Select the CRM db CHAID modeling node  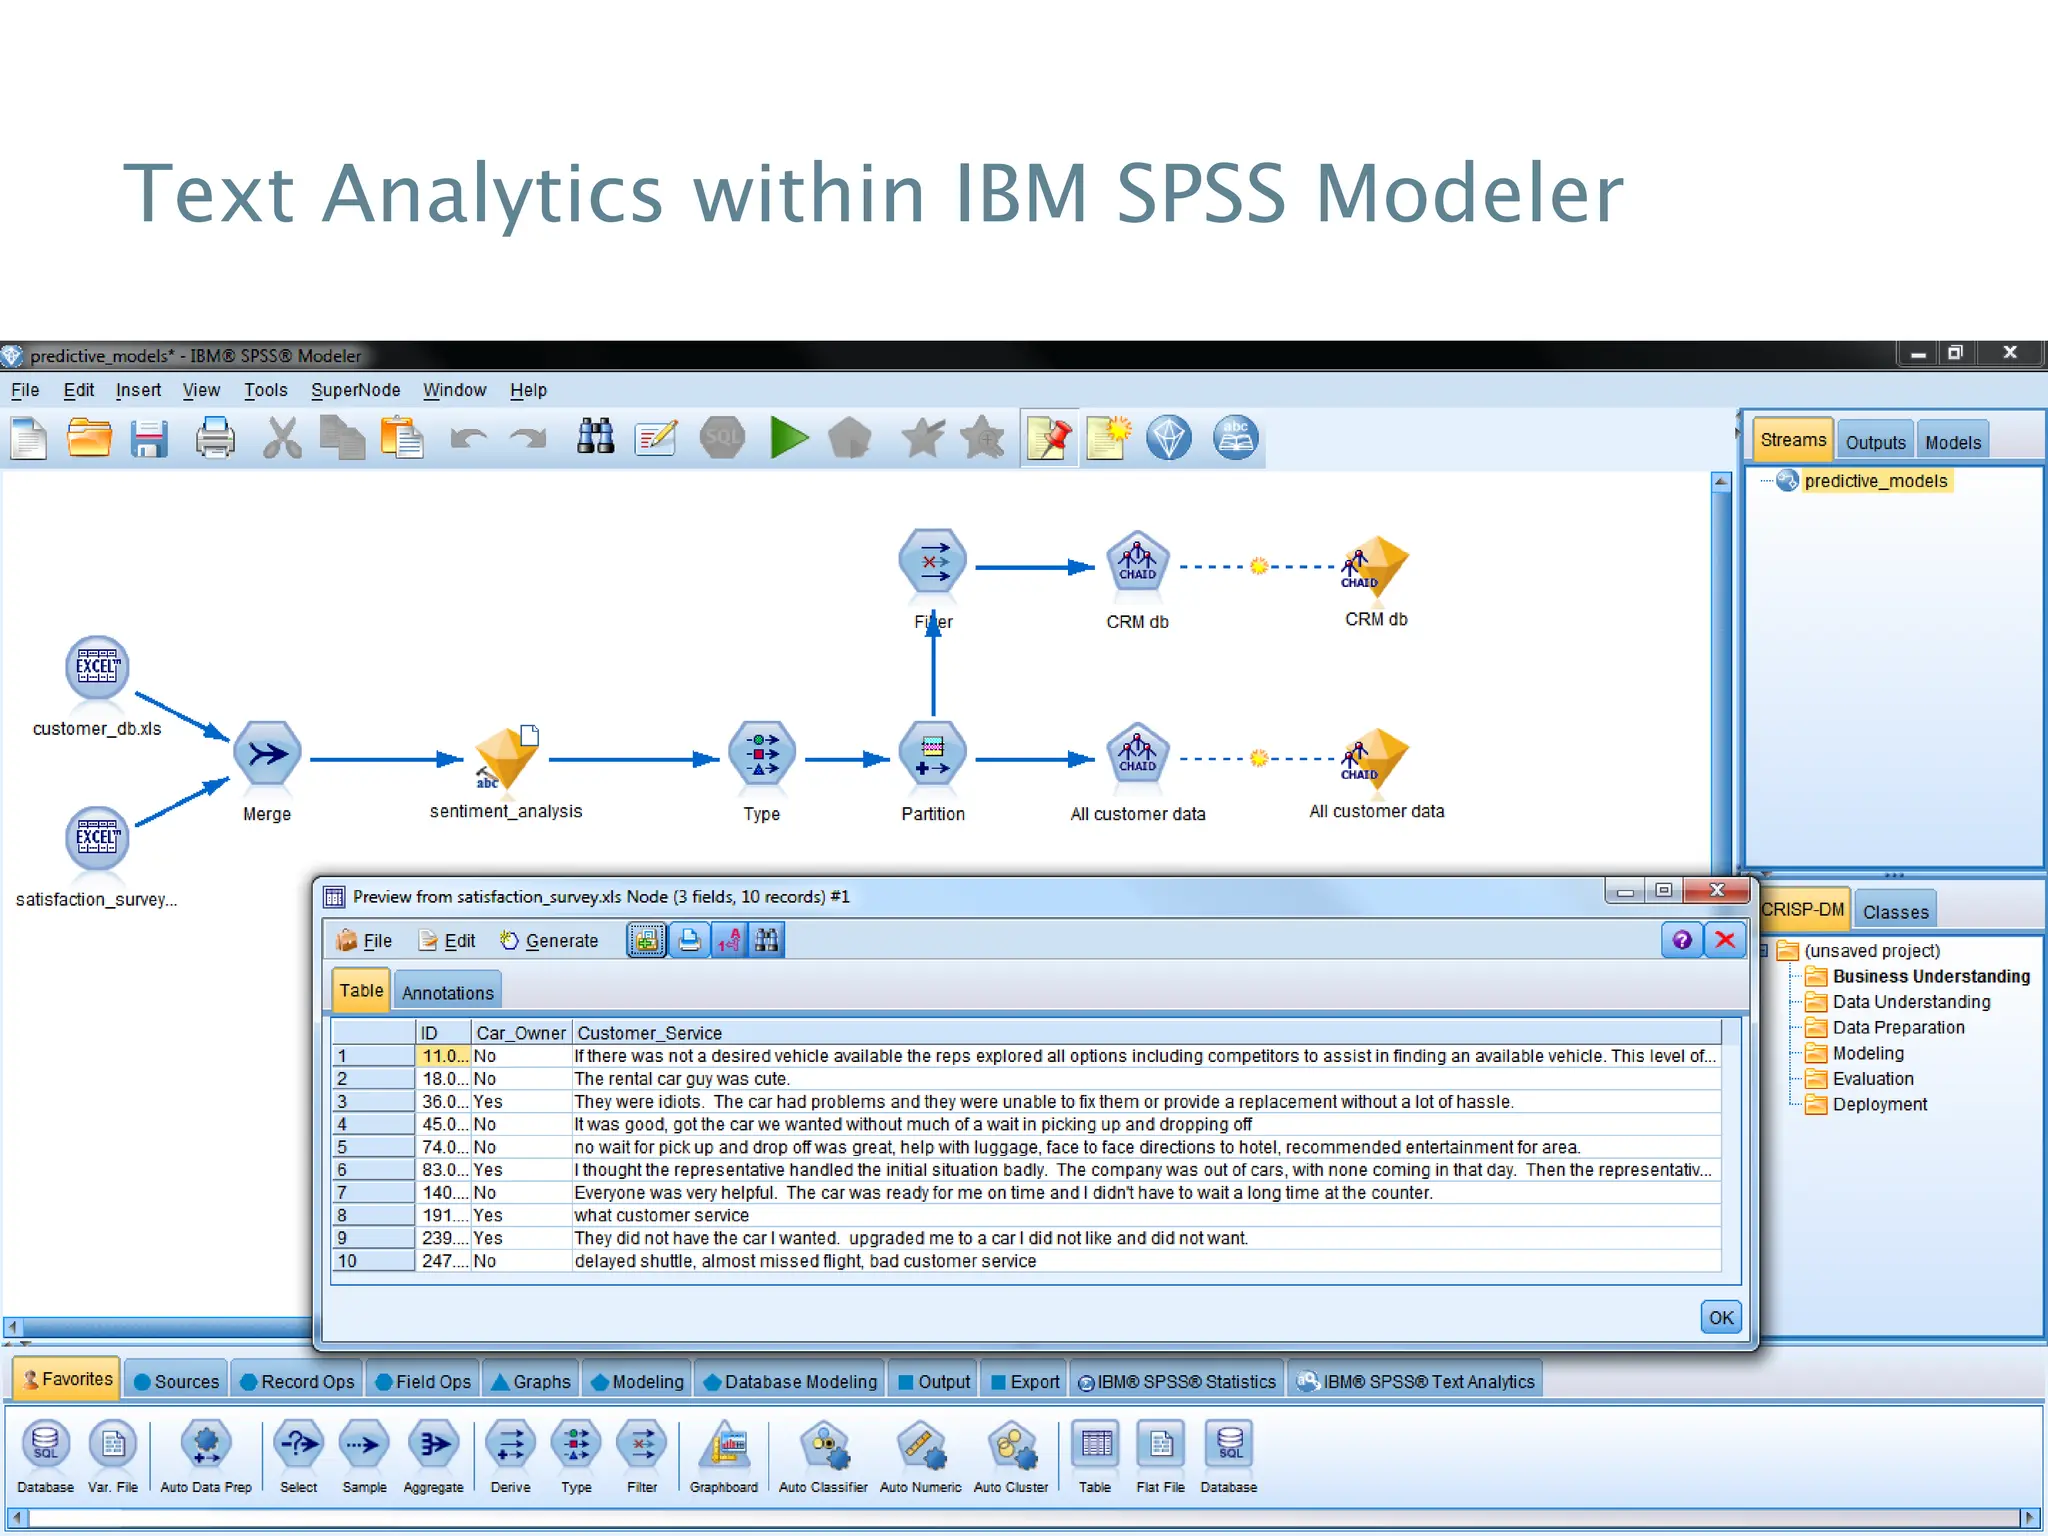click(x=1137, y=562)
